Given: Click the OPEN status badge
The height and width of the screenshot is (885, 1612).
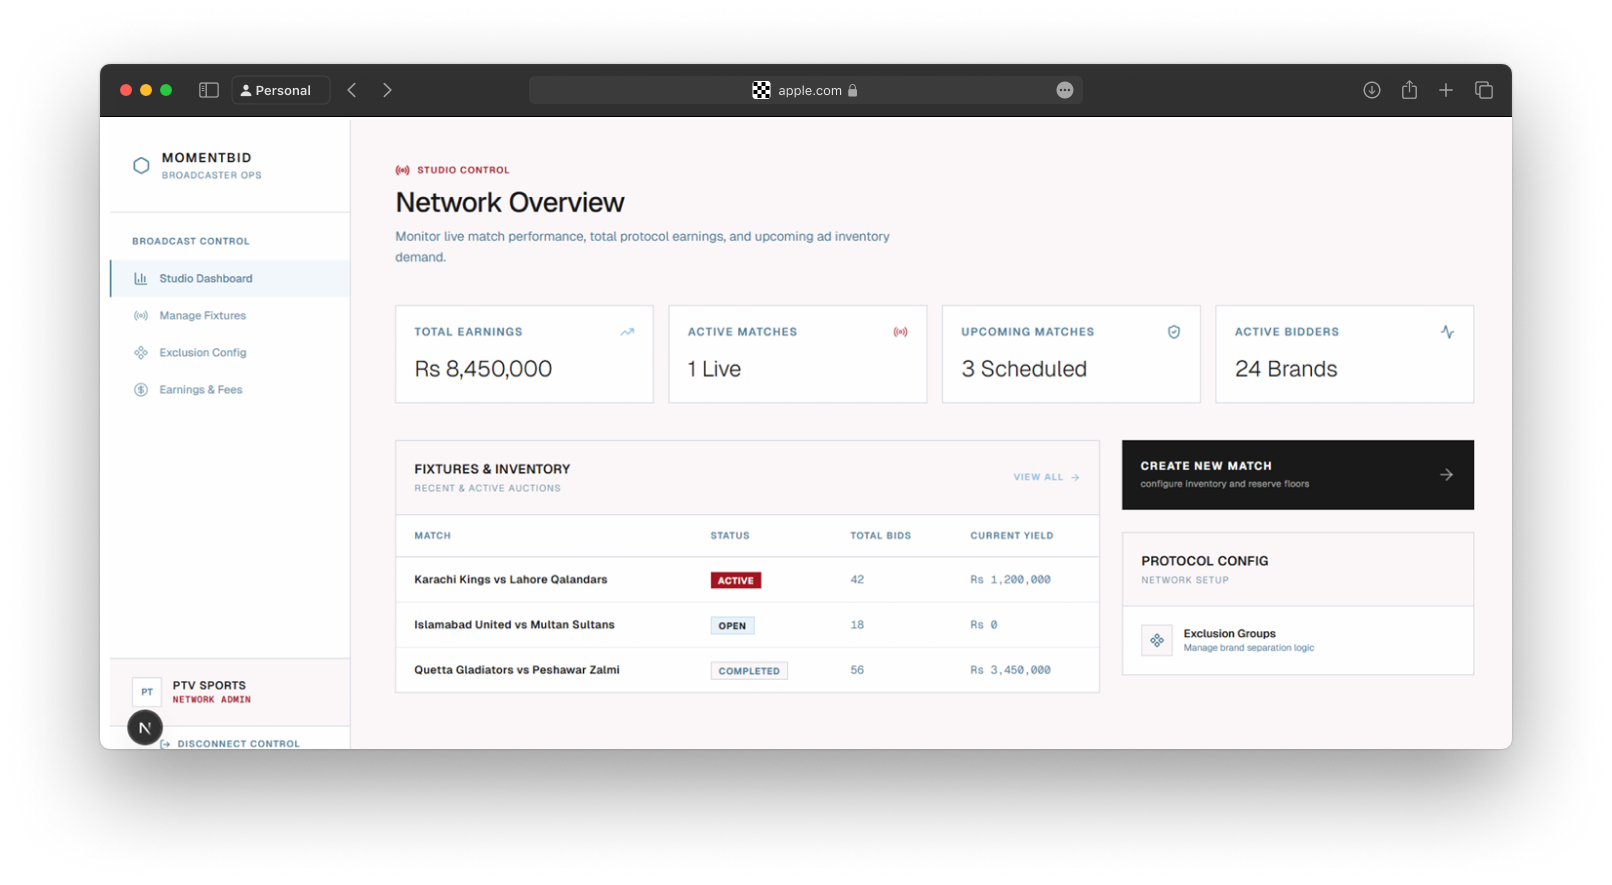Looking at the screenshot, I should pos(732,626).
